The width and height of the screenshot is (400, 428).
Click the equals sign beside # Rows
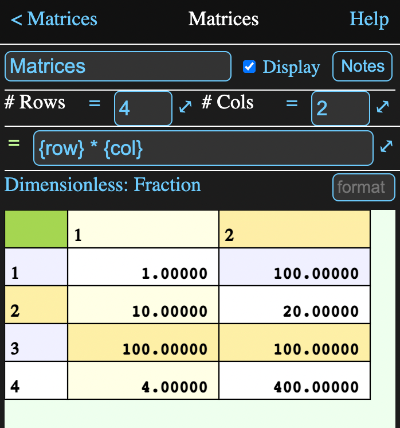coord(95,103)
